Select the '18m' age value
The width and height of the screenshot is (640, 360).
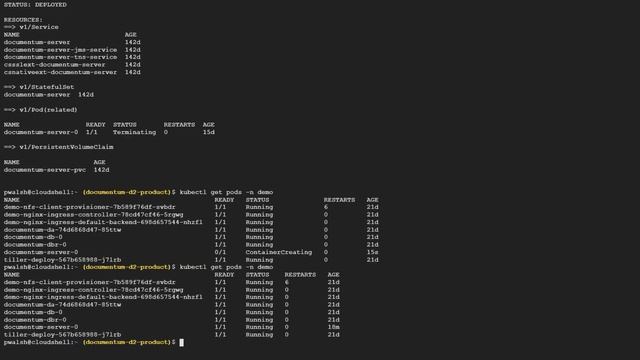(333, 327)
